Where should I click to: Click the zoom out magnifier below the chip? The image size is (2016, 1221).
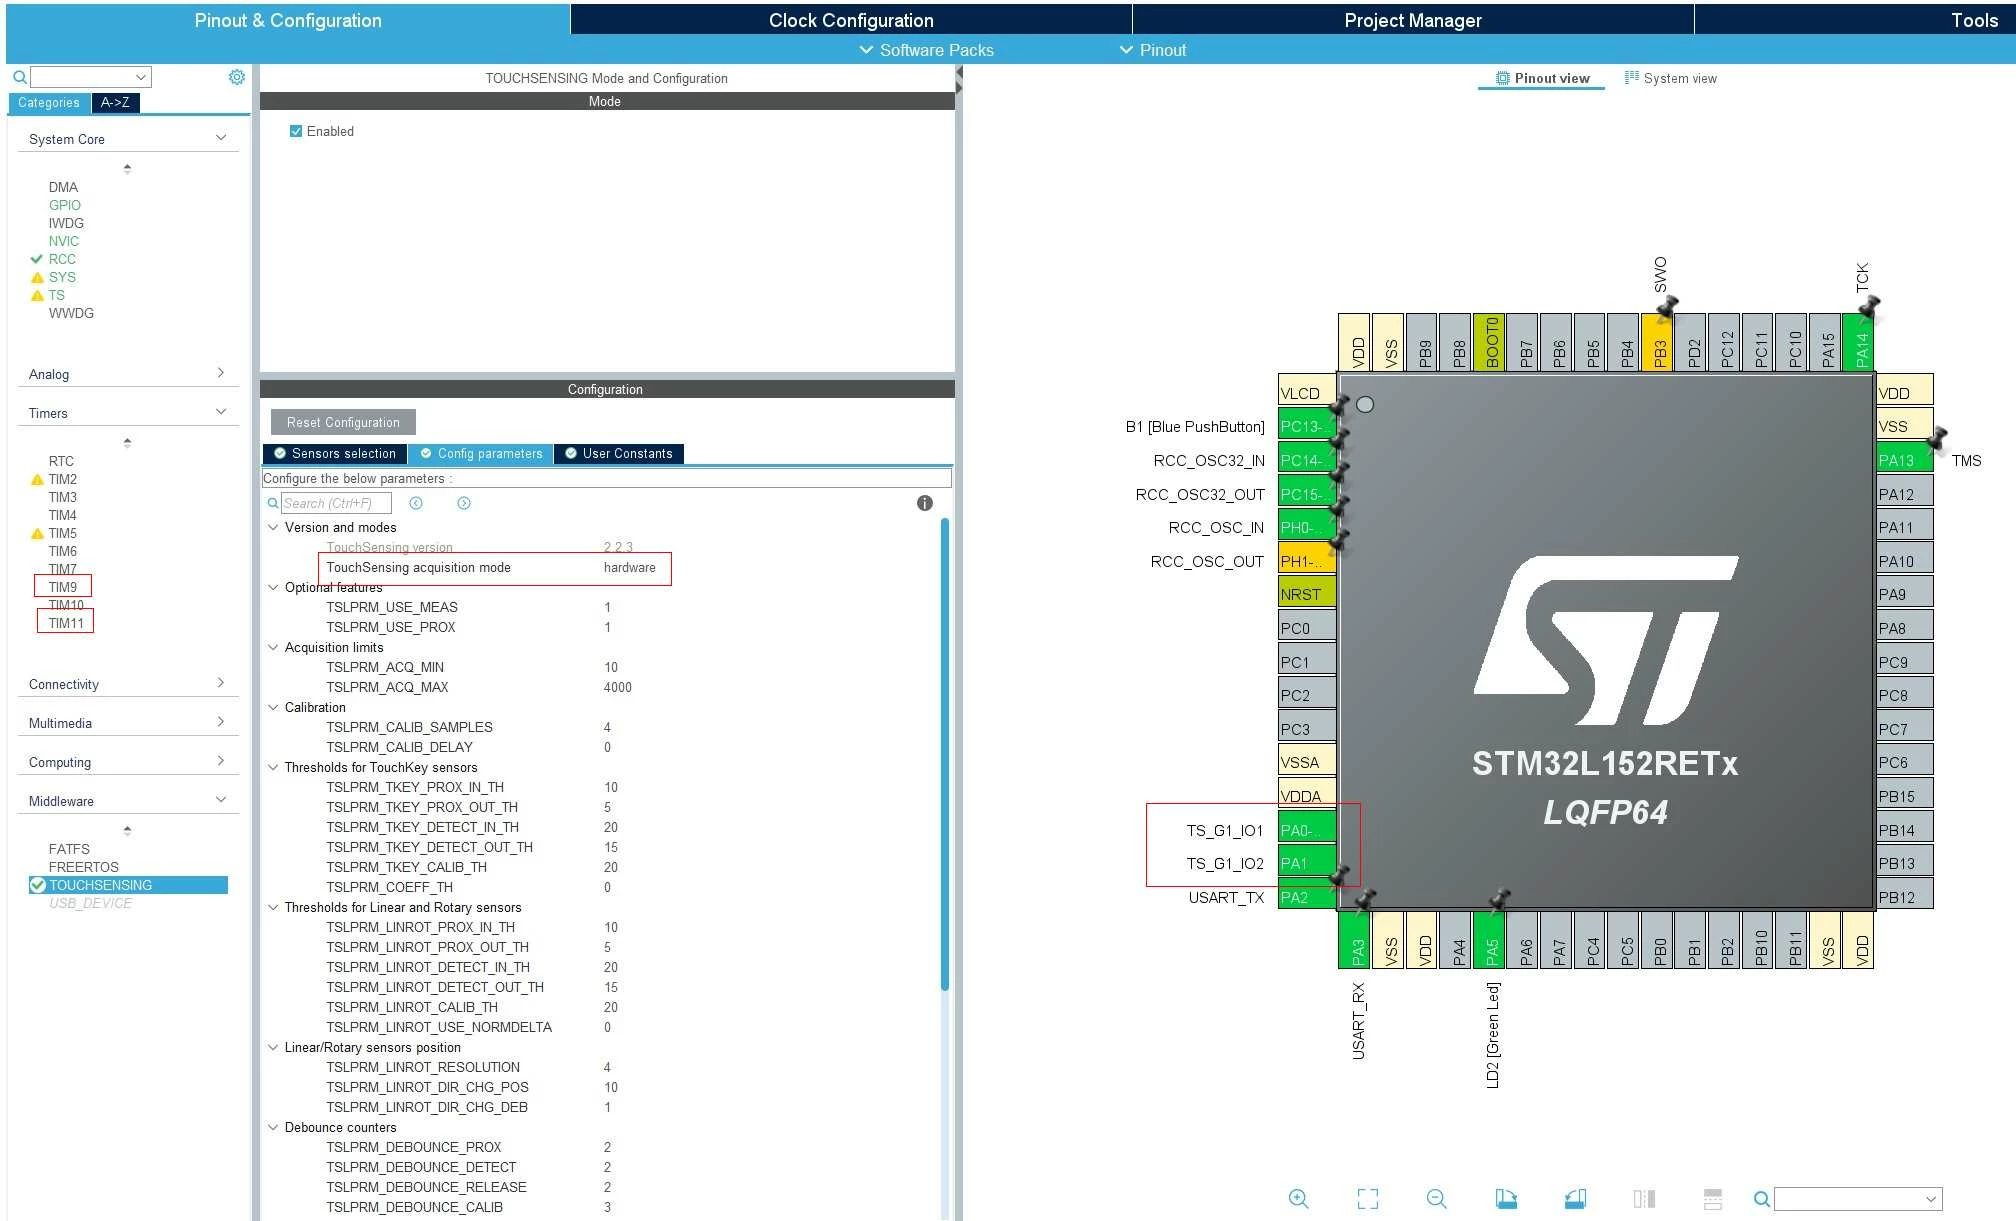coord(1436,1198)
